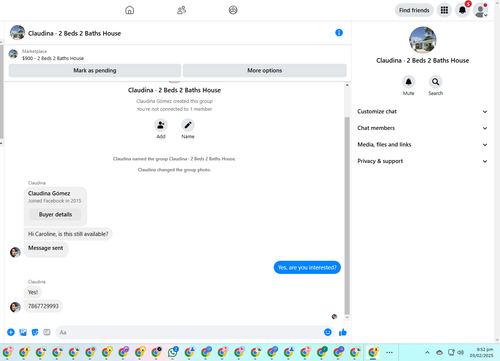Choose a sticker in the composer
Screen dimensions: 500x361
(35, 332)
